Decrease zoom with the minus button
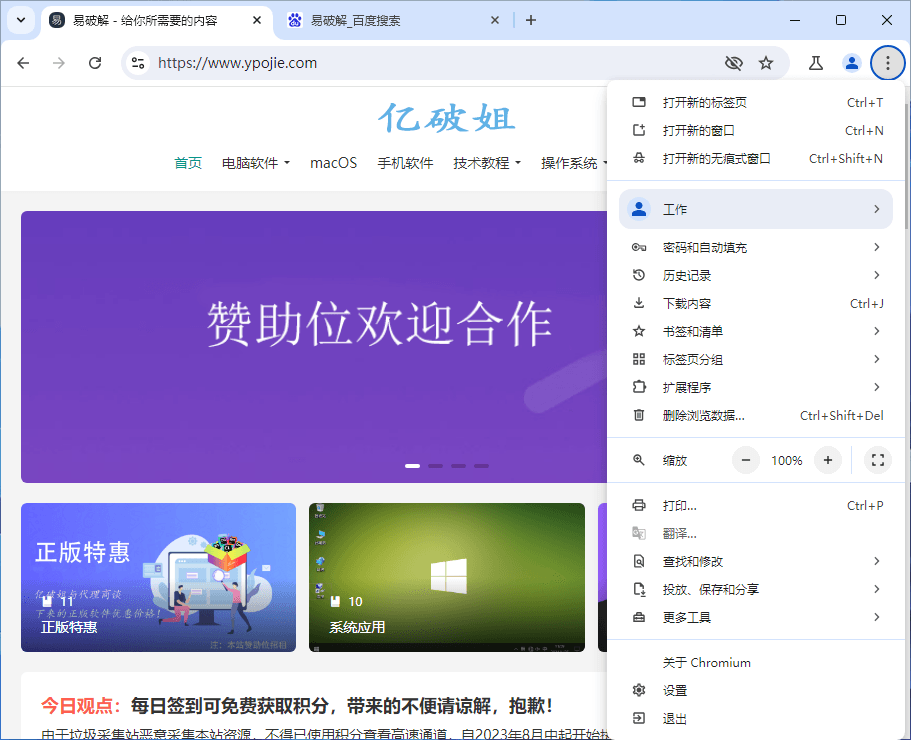Image resolution: width=911 pixels, height=740 pixels. pyautogui.click(x=746, y=460)
